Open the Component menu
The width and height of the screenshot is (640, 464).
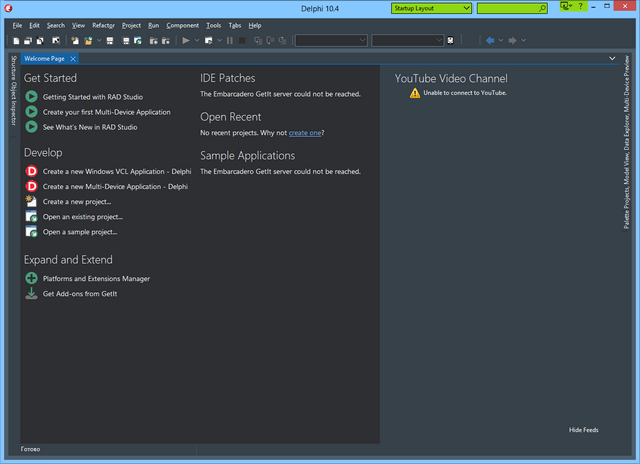(183, 25)
